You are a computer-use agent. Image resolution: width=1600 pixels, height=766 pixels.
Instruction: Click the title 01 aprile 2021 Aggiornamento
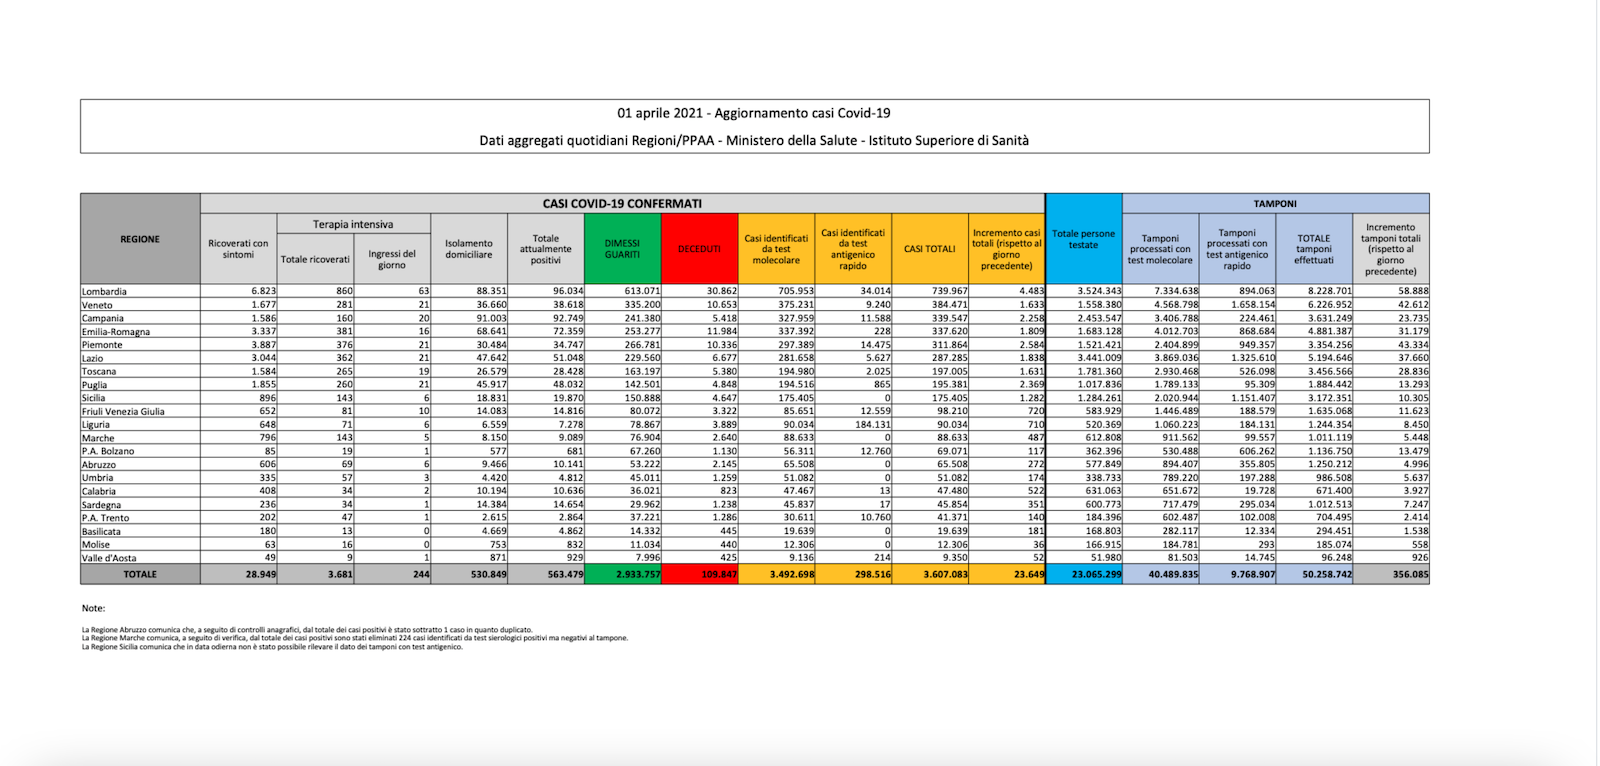tap(754, 113)
